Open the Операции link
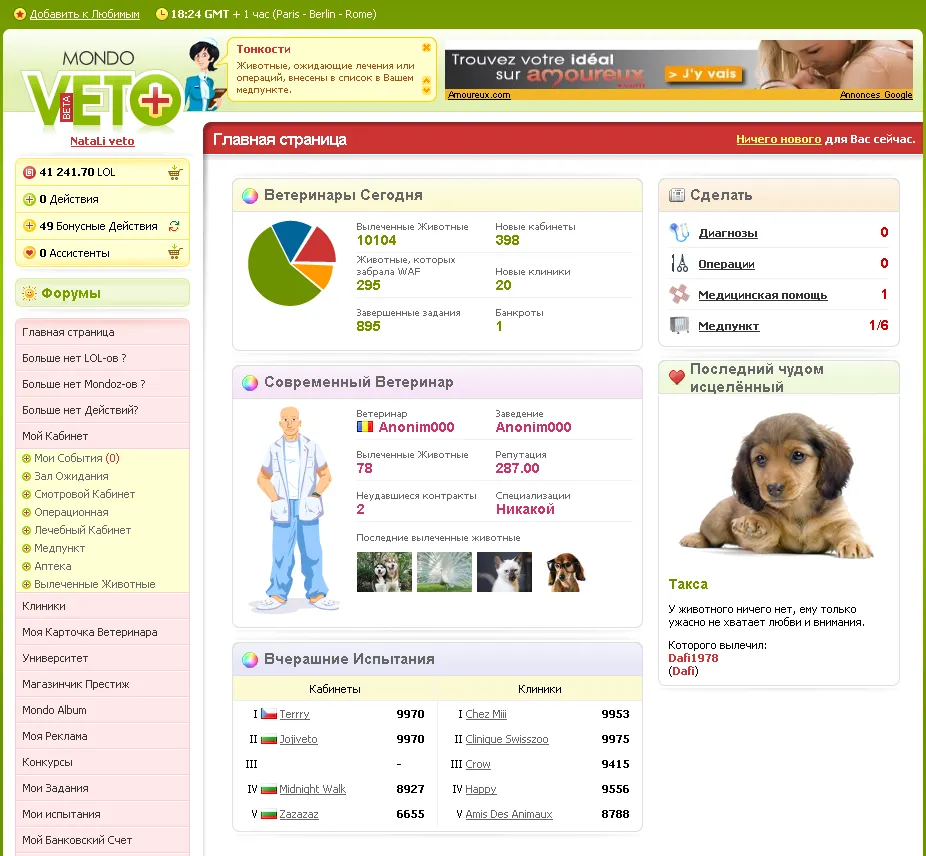926x856 pixels. [726, 263]
